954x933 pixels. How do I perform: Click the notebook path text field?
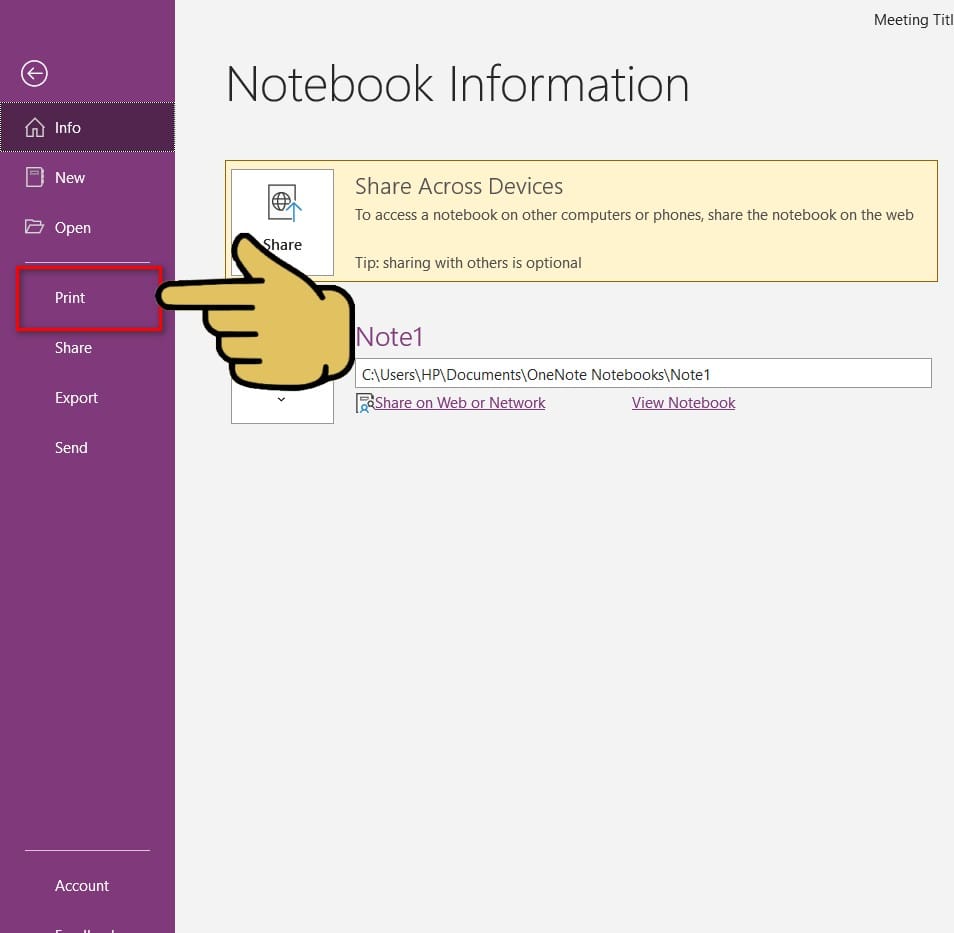pyautogui.click(x=643, y=373)
